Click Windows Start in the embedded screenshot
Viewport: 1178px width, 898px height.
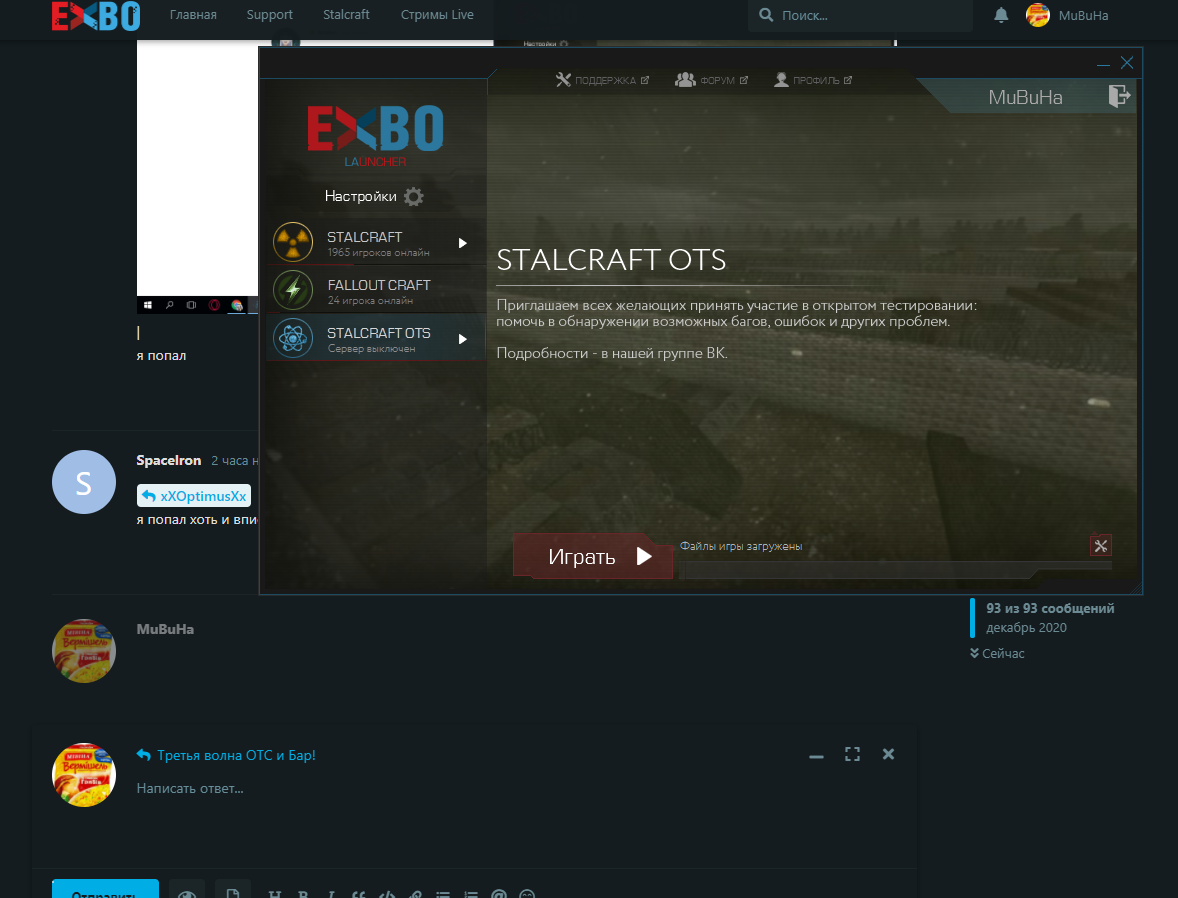coord(148,305)
